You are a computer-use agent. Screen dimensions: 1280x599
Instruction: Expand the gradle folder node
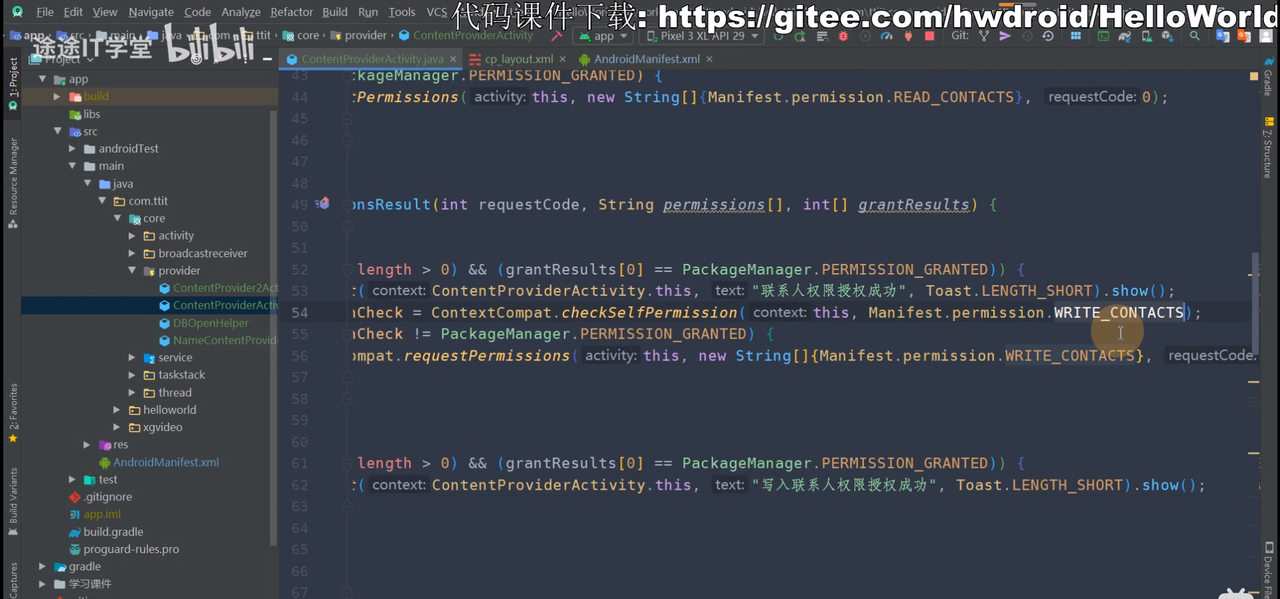tap(42, 566)
